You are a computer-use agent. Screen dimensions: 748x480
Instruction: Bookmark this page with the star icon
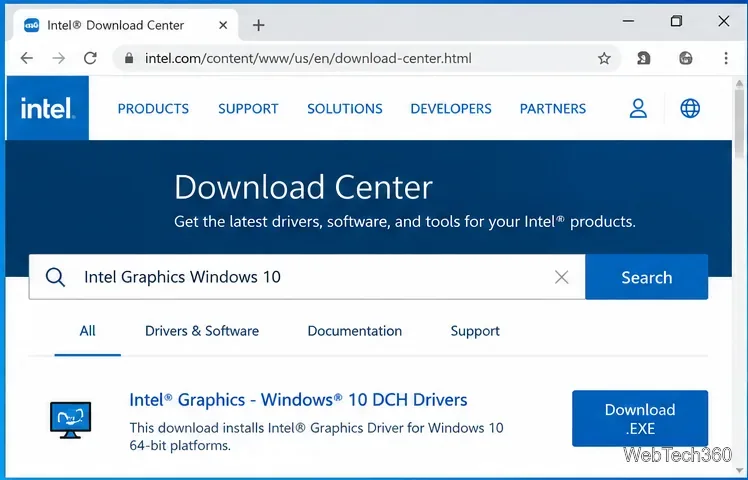(604, 58)
